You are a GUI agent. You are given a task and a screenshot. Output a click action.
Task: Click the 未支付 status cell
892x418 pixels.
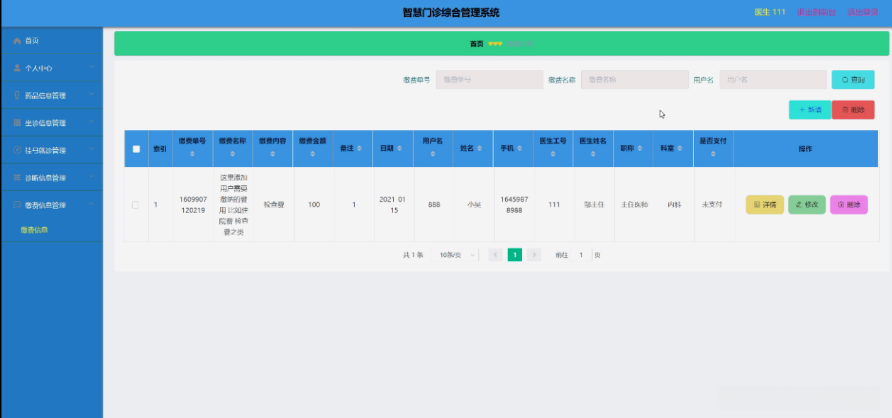point(712,204)
